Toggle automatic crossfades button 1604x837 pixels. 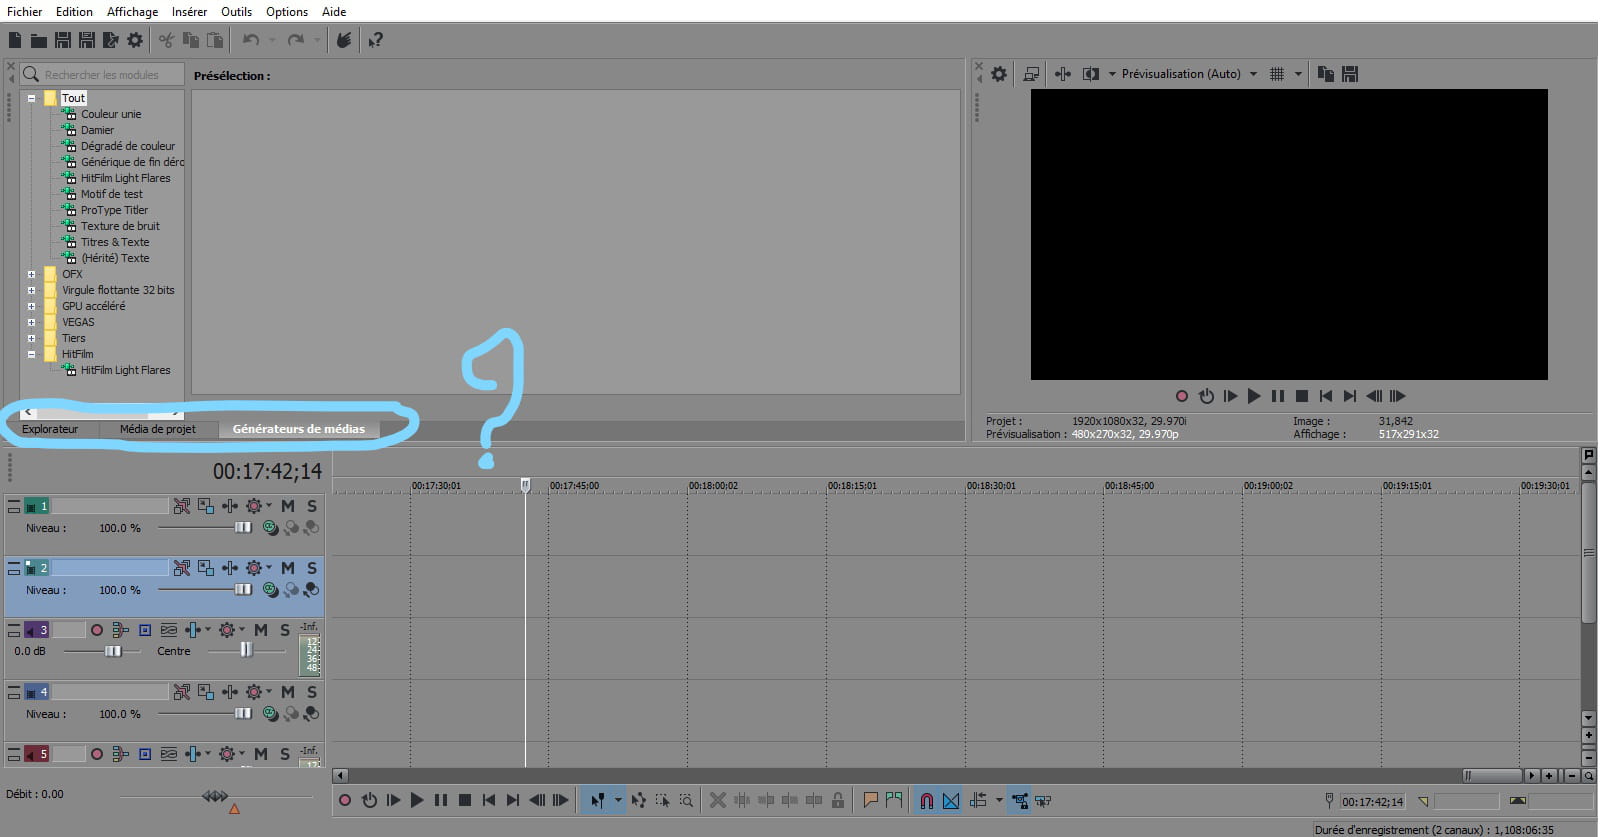pos(951,800)
